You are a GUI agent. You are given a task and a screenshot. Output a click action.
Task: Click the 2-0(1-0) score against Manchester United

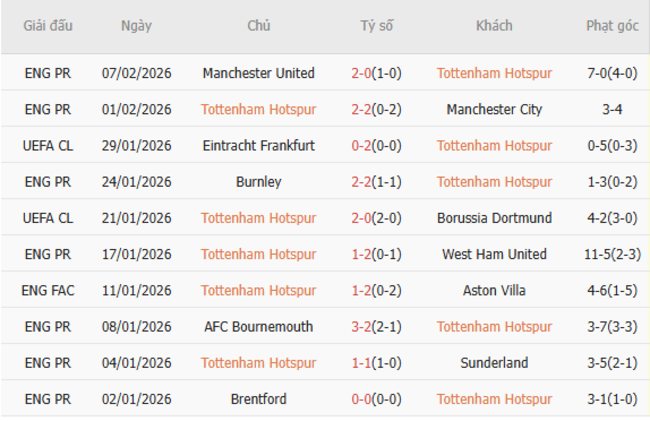(376, 73)
